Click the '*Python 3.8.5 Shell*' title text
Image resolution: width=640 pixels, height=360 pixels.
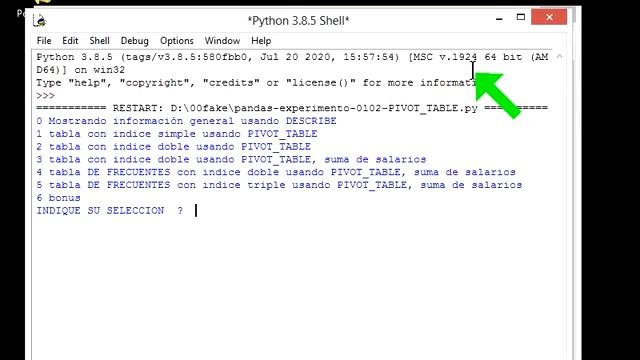pyautogui.click(x=298, y=21)
